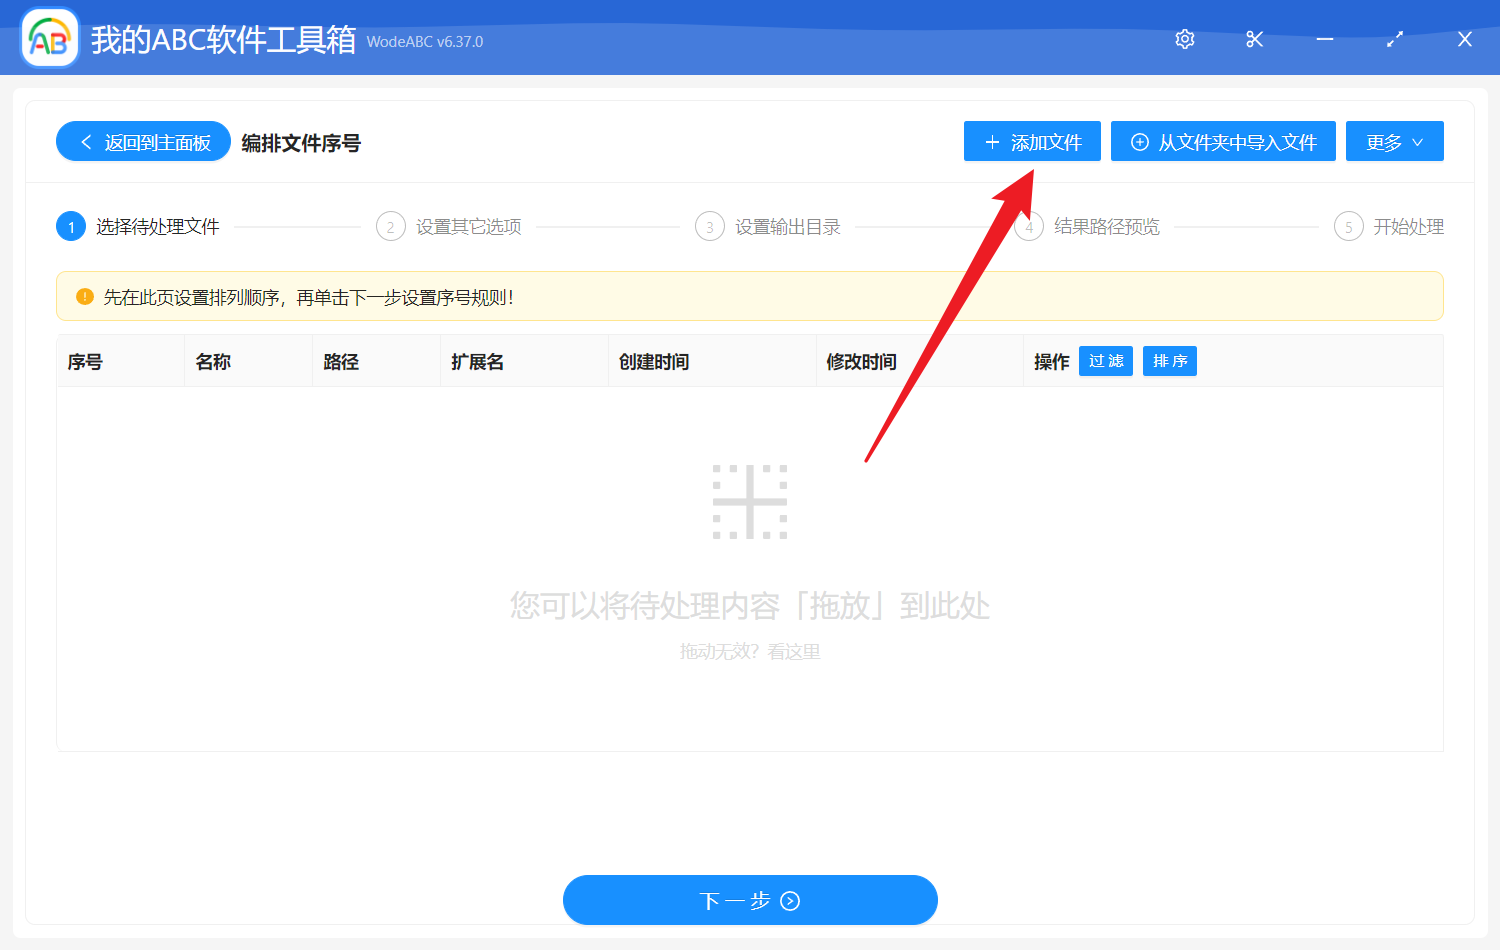Click the circle-plus icon on 从文件夹中导入文件

click(1138, 141)
